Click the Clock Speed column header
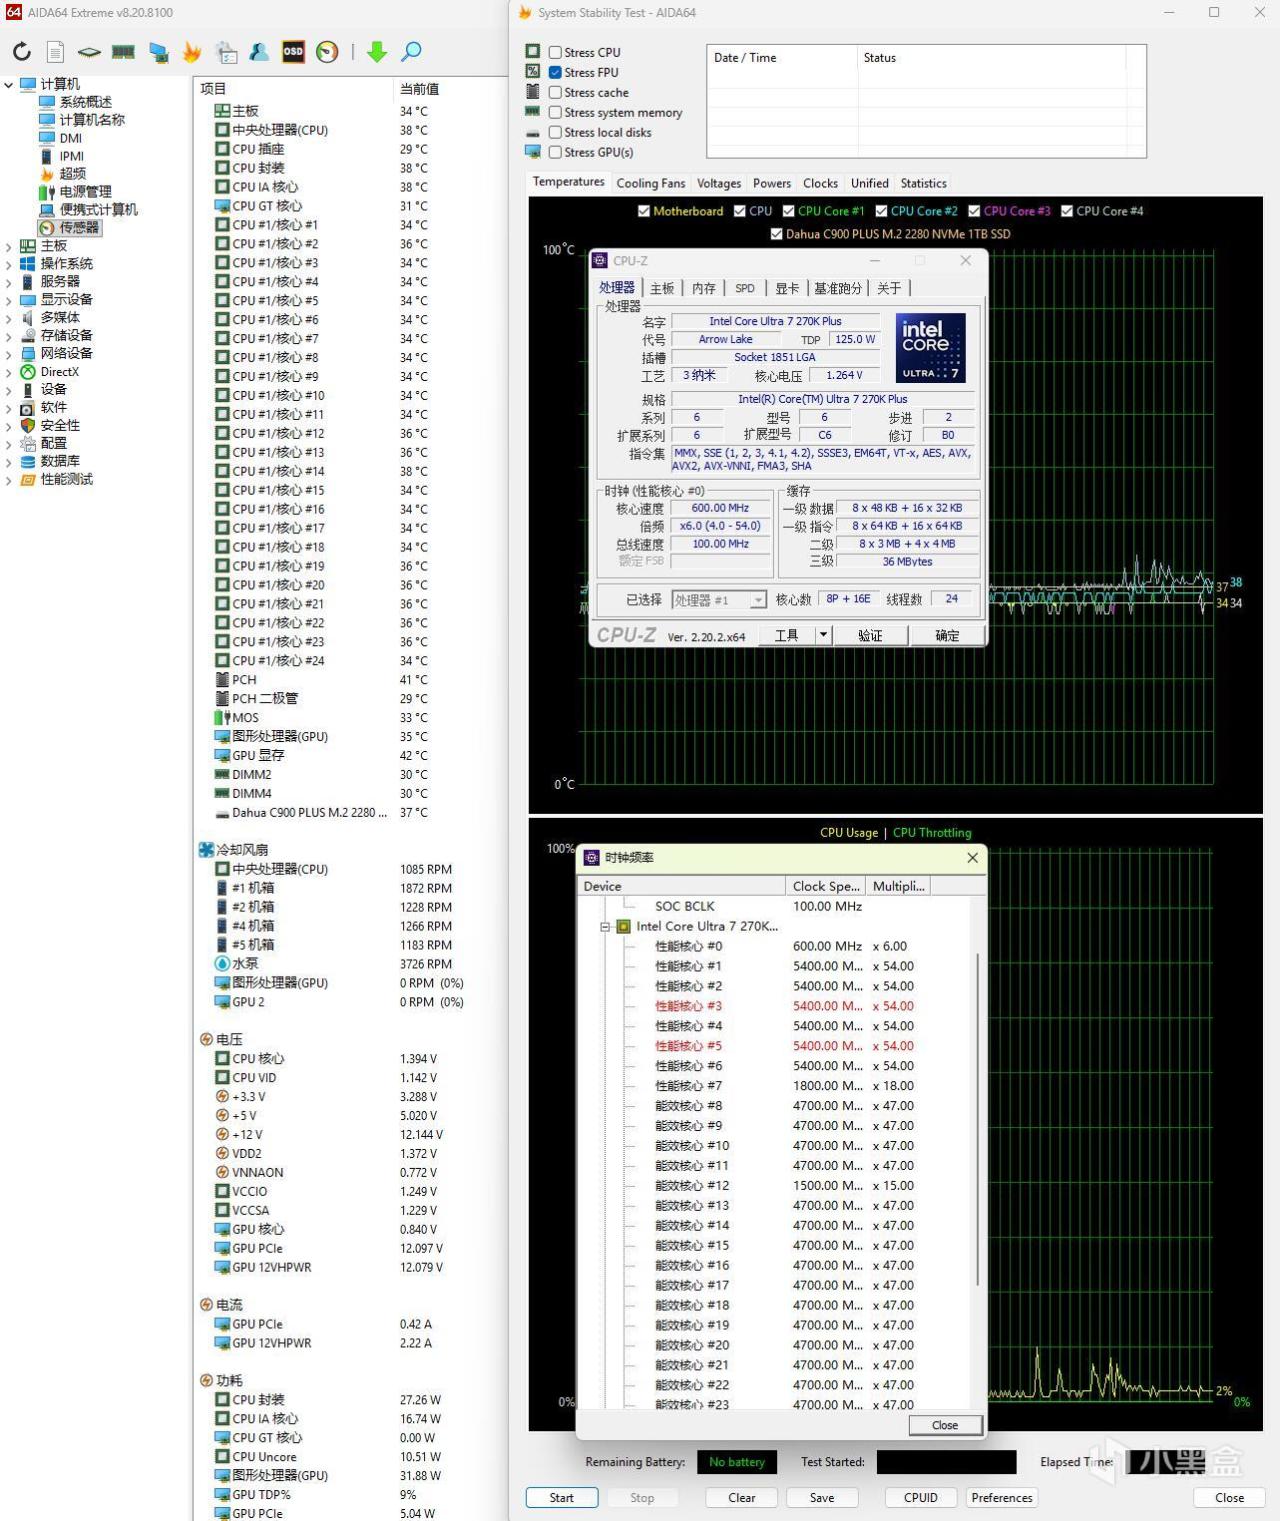Viewport: 1280px width, 1521px height. click(x=826, y=886)
